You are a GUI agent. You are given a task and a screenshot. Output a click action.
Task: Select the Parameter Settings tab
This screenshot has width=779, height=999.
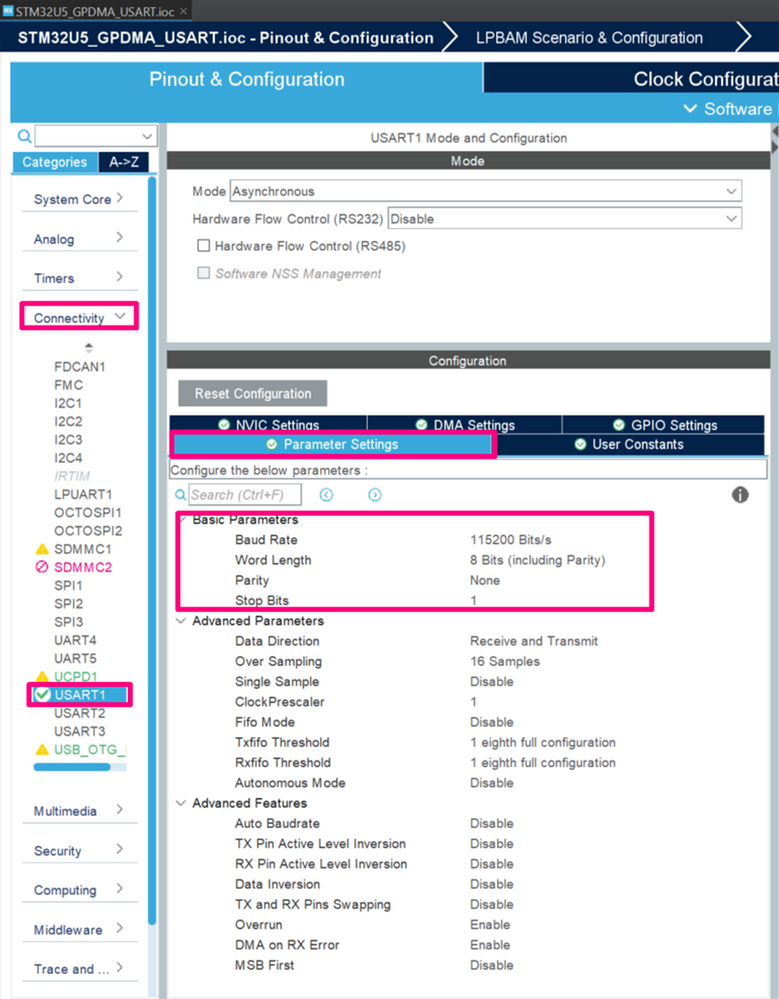pos(332,444)
